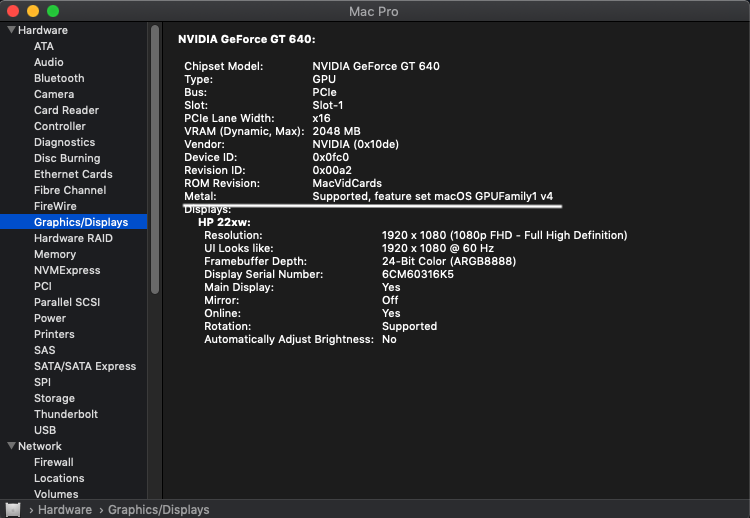Open NVMExpress in the sidebar
750x518 pixels.
[67, 270]
